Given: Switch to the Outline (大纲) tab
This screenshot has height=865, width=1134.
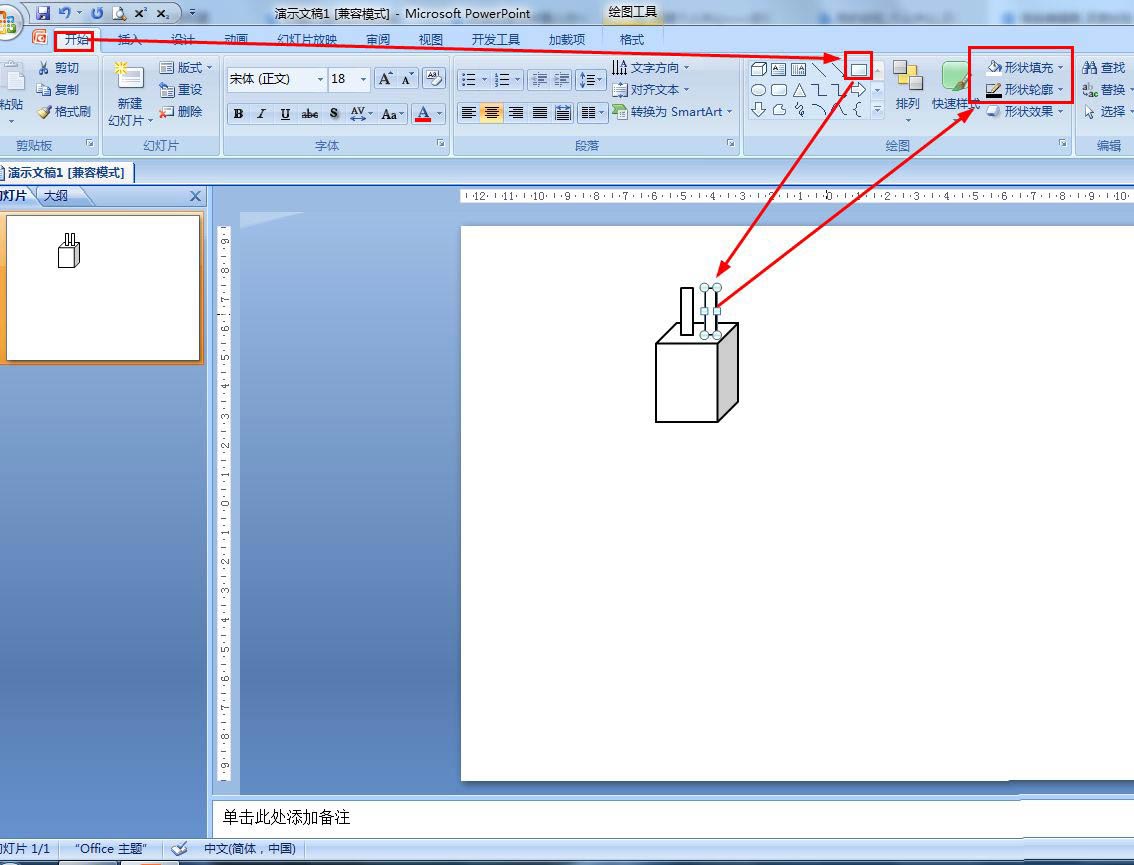Looking at the screenshot, I should 56,195.
